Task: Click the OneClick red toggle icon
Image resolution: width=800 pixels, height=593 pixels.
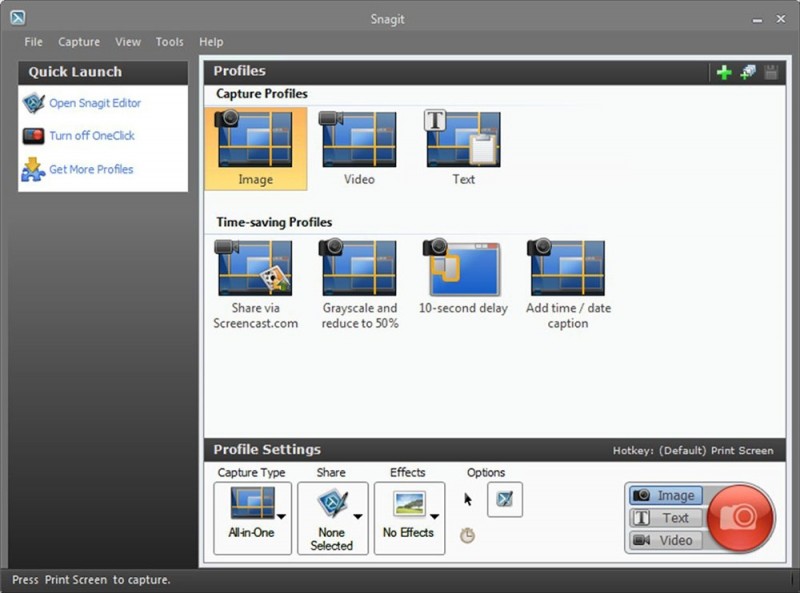Action: pos(34,136)
